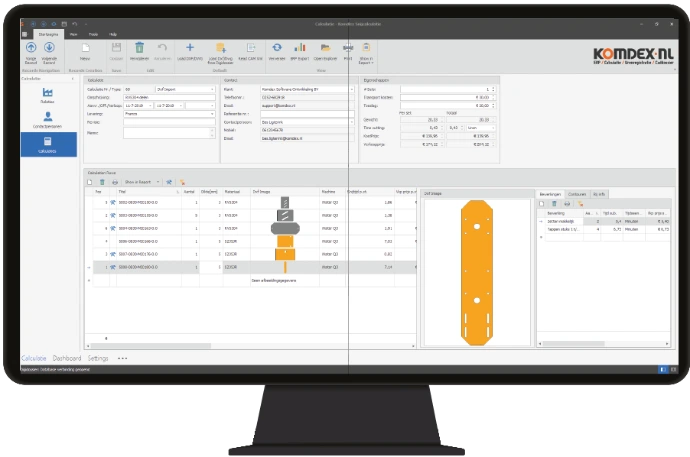The width and height of the screenshot is (690, 457).
Task: Click the trash icon in Bewerkingen toolbar
Action: tap(554, 204)
